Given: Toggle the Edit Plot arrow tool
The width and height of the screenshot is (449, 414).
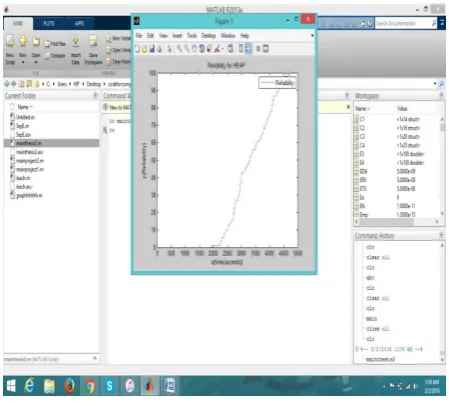Looking at the screenshot, I should pyautogui.click(x=169, y=49).
